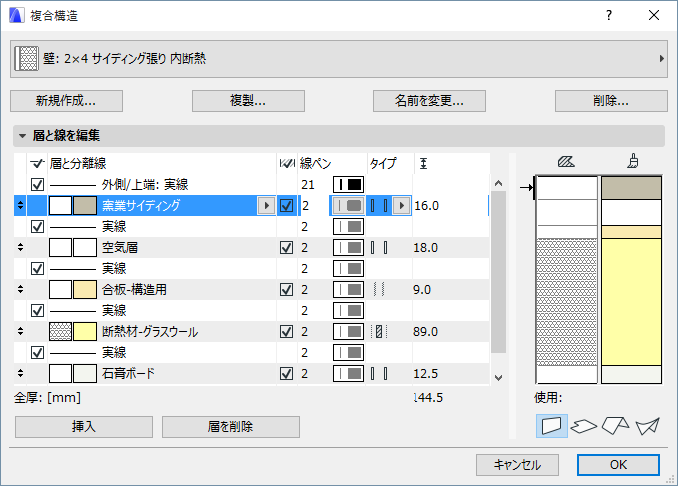Toggle end-line checkbox for 石膏ボード
Screen dimensions: 678x486
coord(287,374)
